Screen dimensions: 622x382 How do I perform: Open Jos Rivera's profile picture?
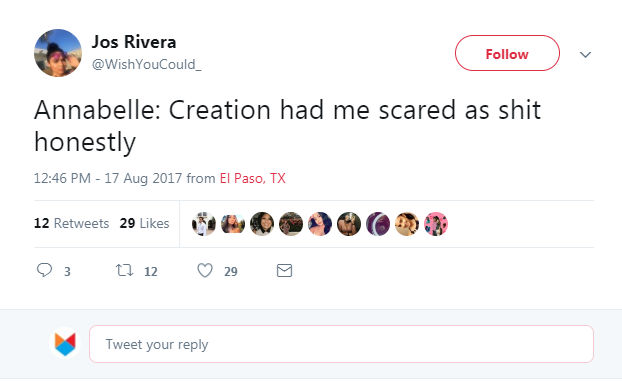(x=58, y=53)
